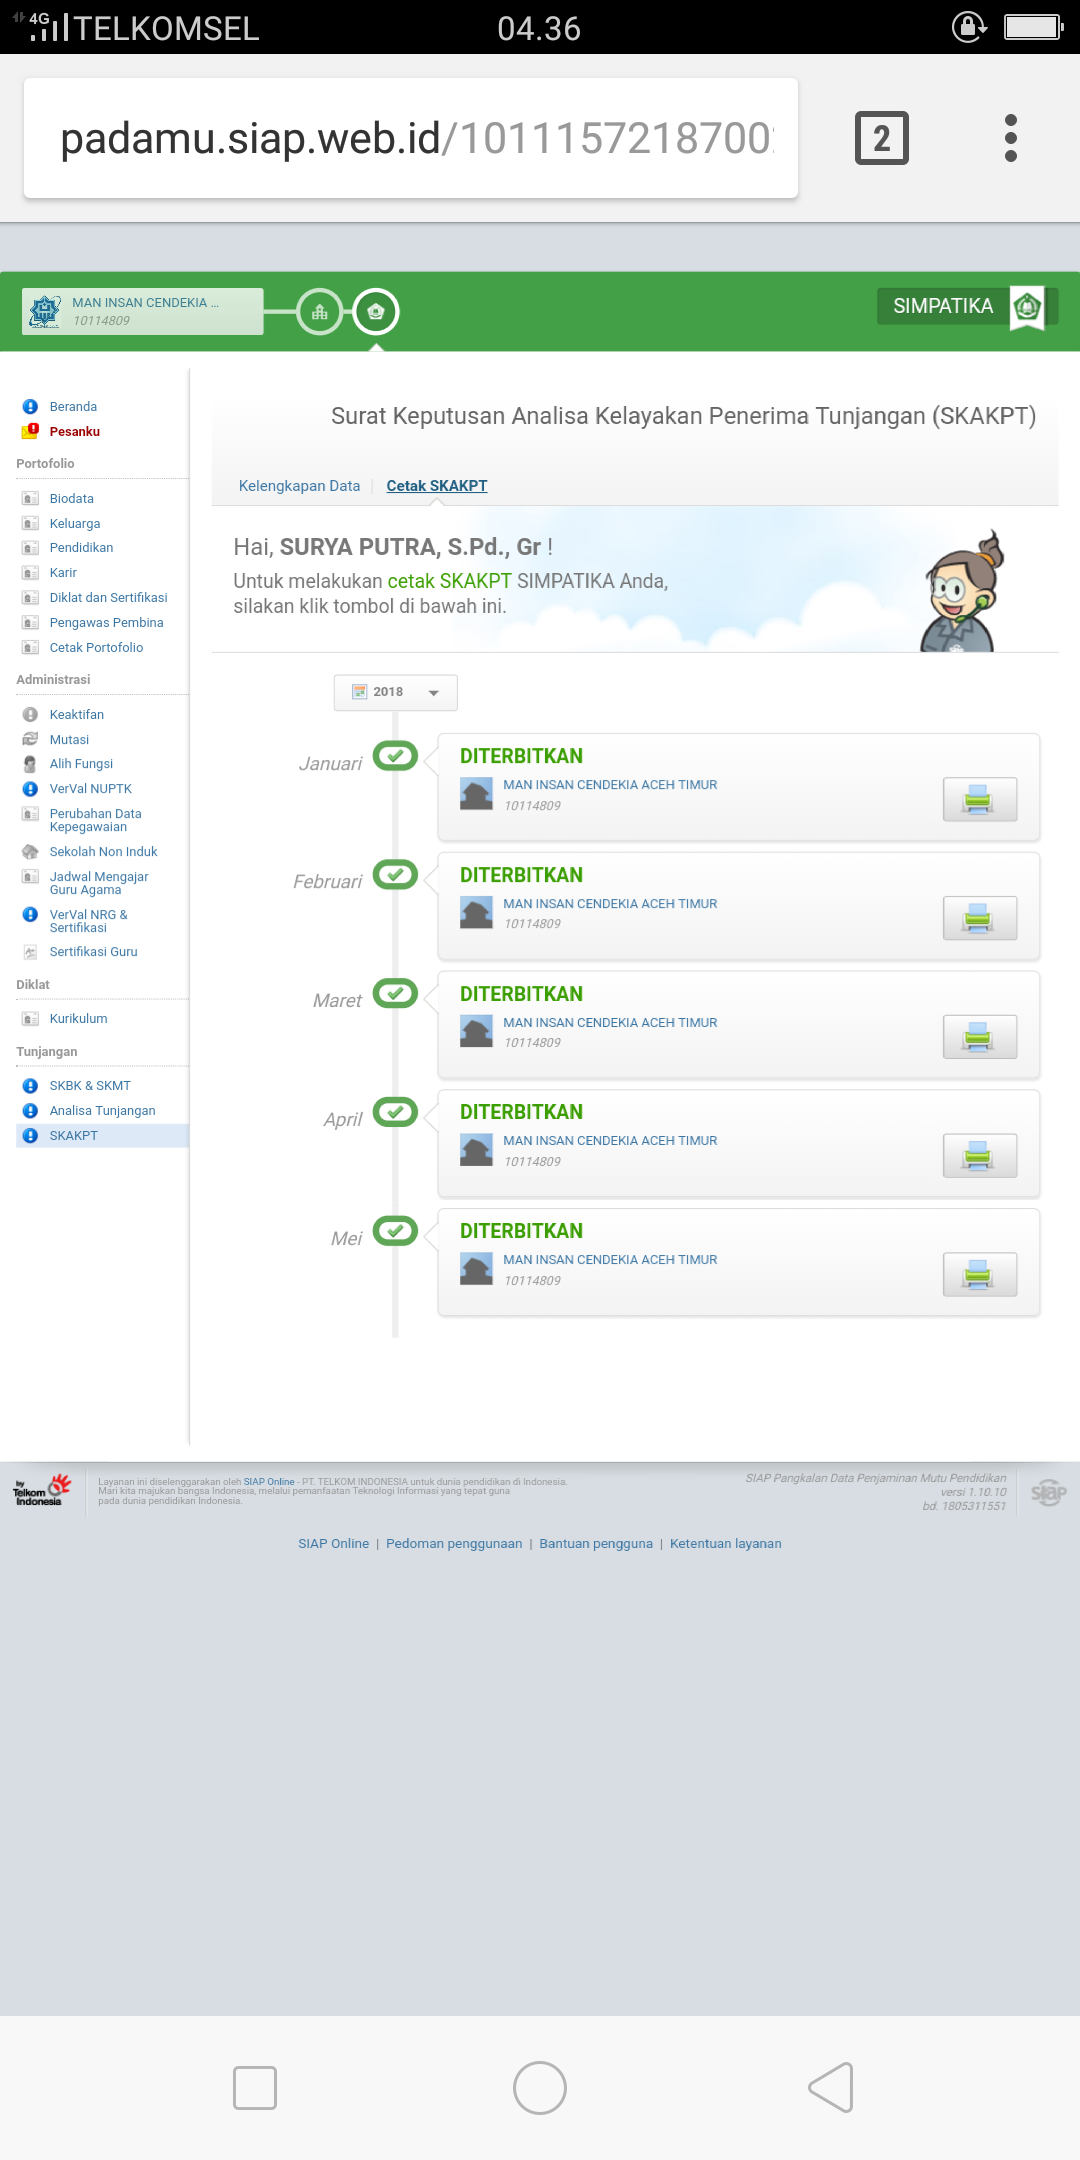
Task: Open VerVal NRG & Sertifikasi page
Action: [88, 921]
